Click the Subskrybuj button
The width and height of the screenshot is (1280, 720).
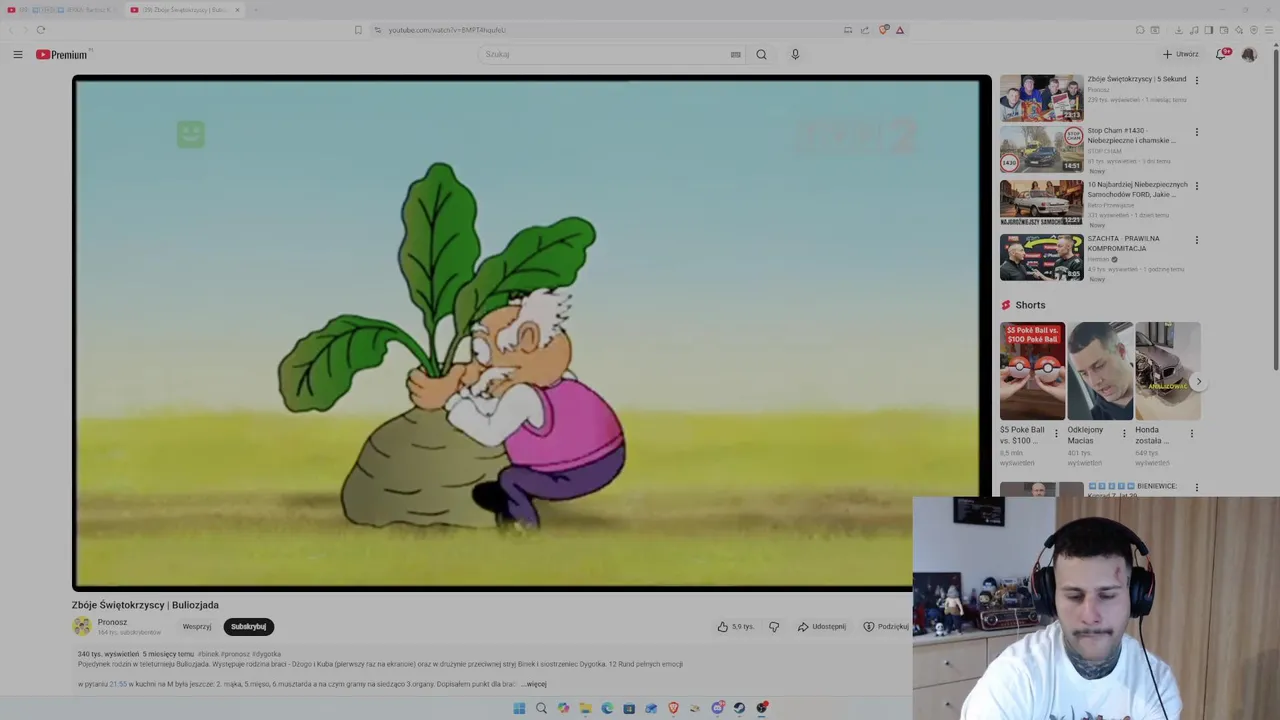click(x=249, y=627)
